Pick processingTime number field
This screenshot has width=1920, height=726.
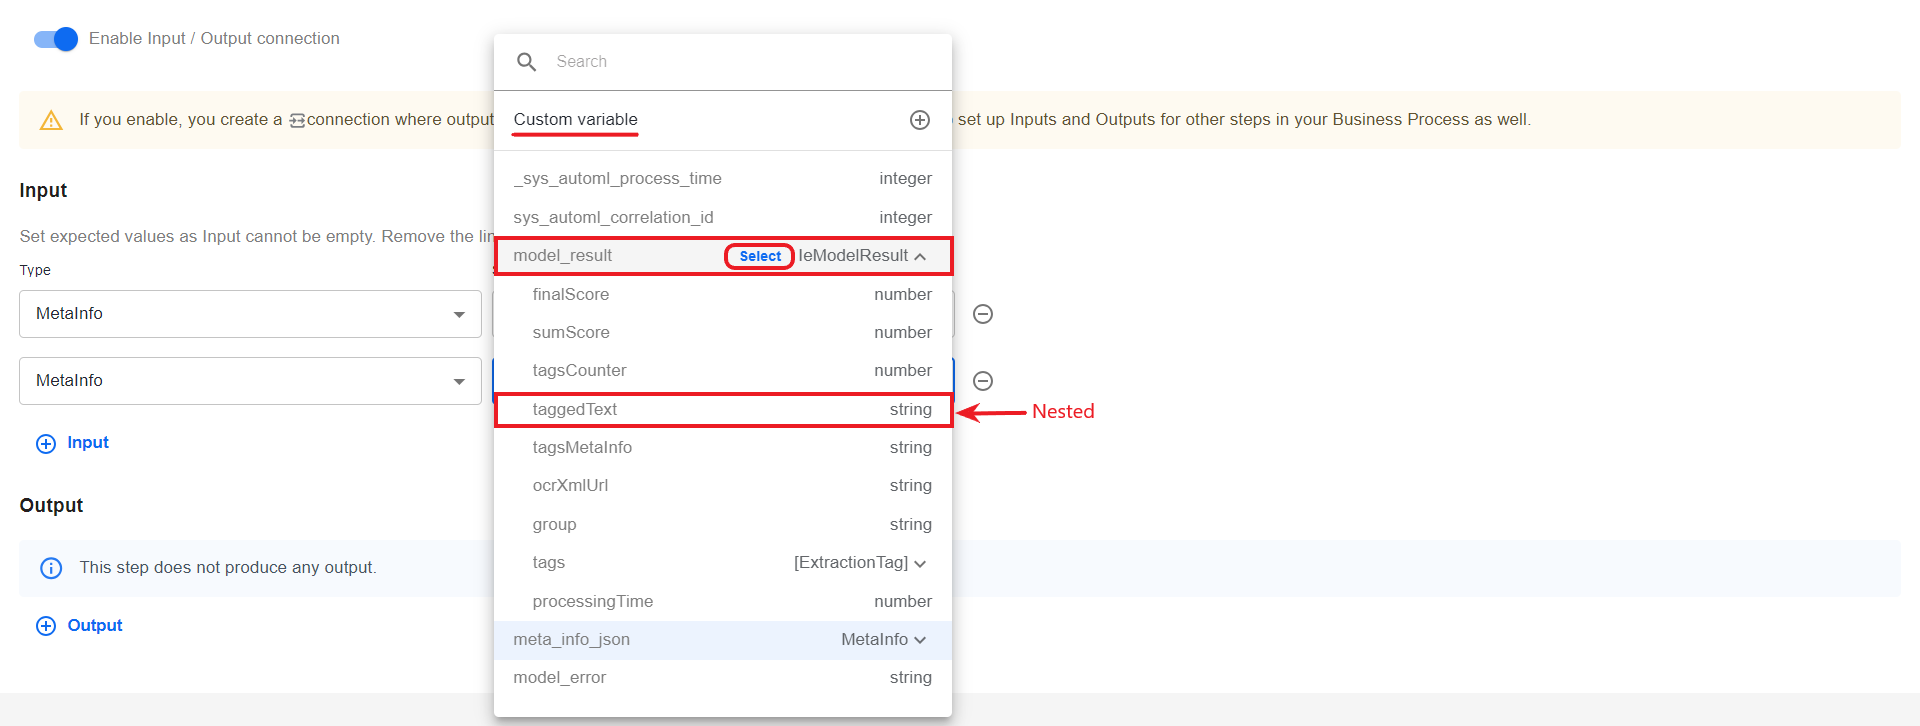coord(723,602)
